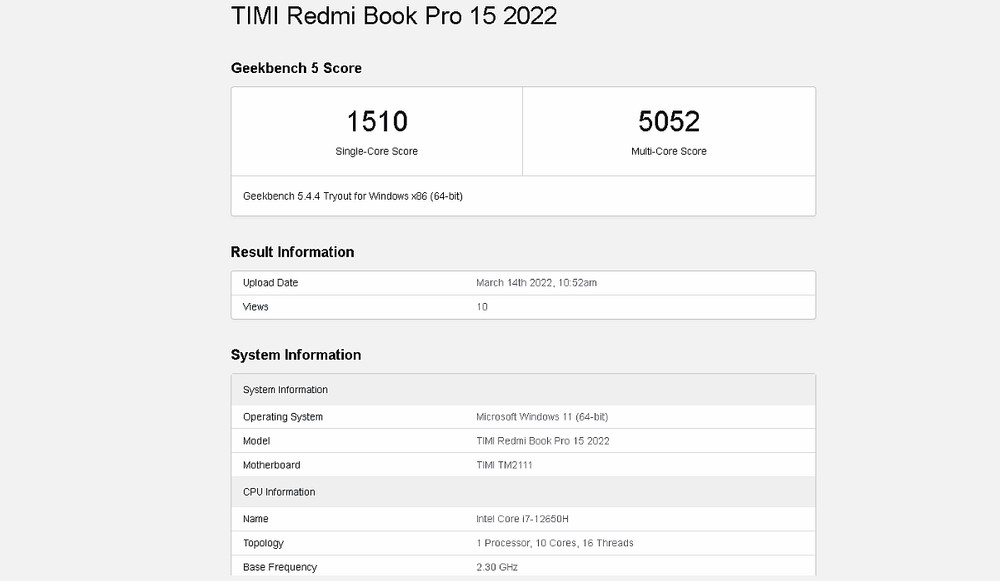Select the Geekbench 5 Score heading

click(x=296, y=68)
